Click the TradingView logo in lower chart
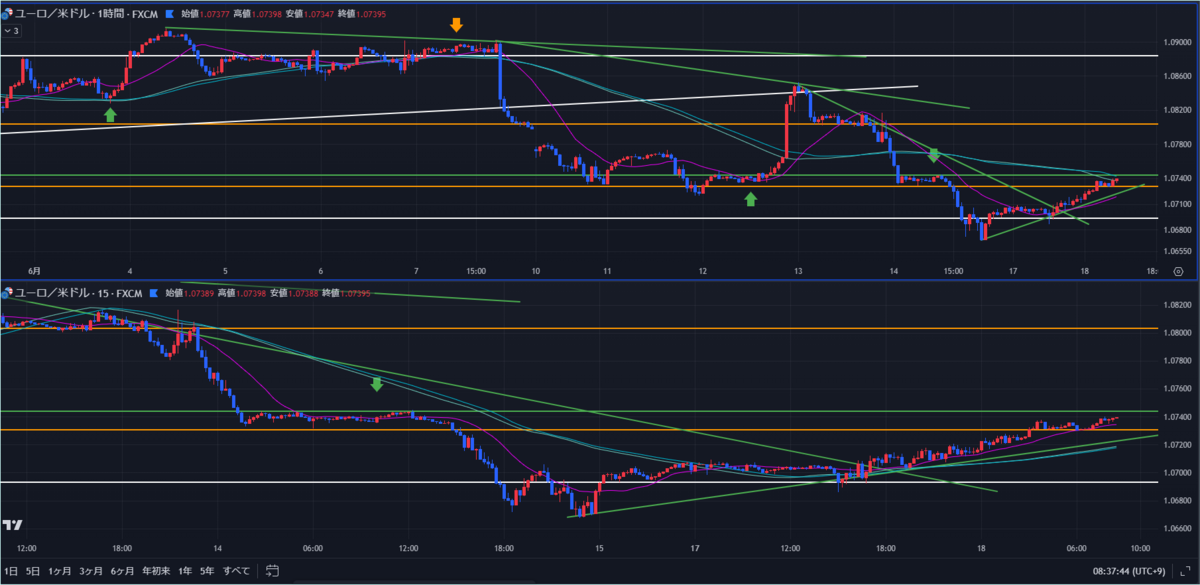The image size is (1200, 585). tap(13, 525)
